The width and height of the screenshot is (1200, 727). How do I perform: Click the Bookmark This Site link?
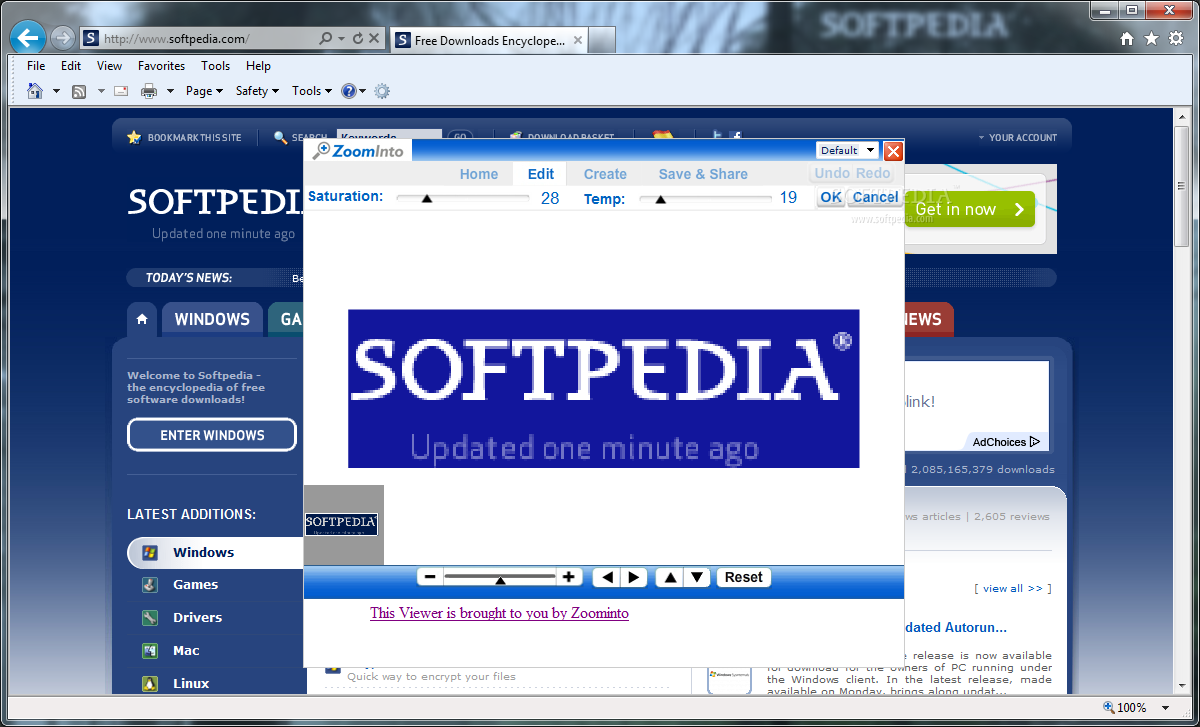point(185,138)
